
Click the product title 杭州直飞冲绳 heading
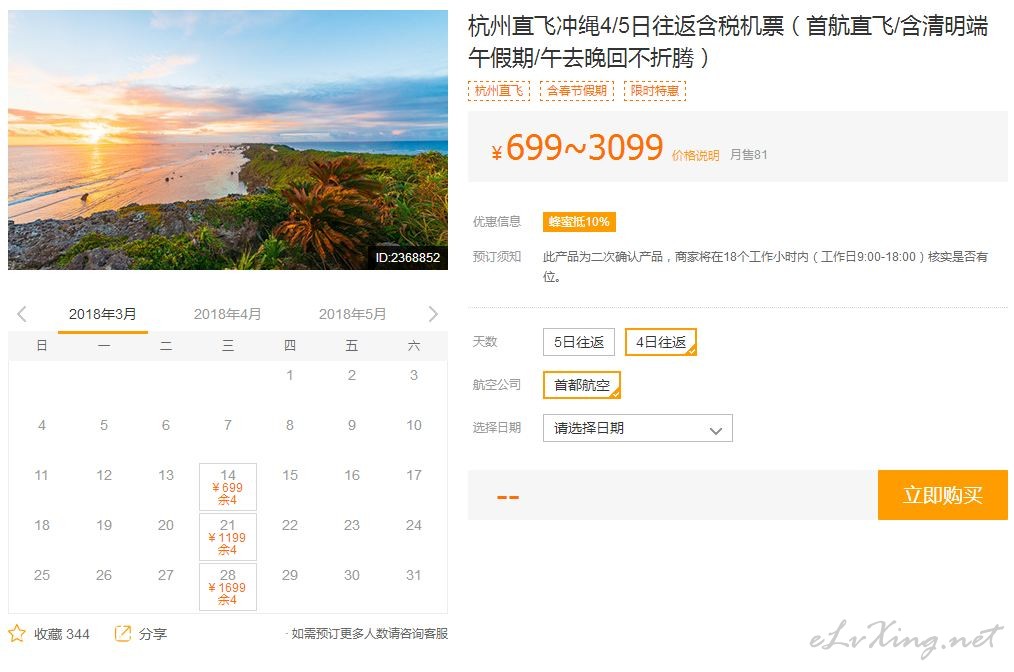pos(728,42)
